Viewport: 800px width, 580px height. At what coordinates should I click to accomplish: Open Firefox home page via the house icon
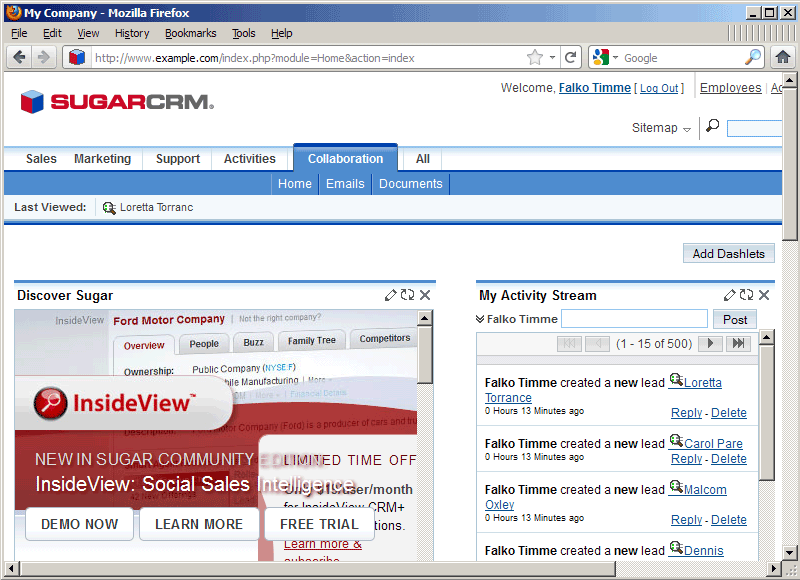(x=783, y=57)
